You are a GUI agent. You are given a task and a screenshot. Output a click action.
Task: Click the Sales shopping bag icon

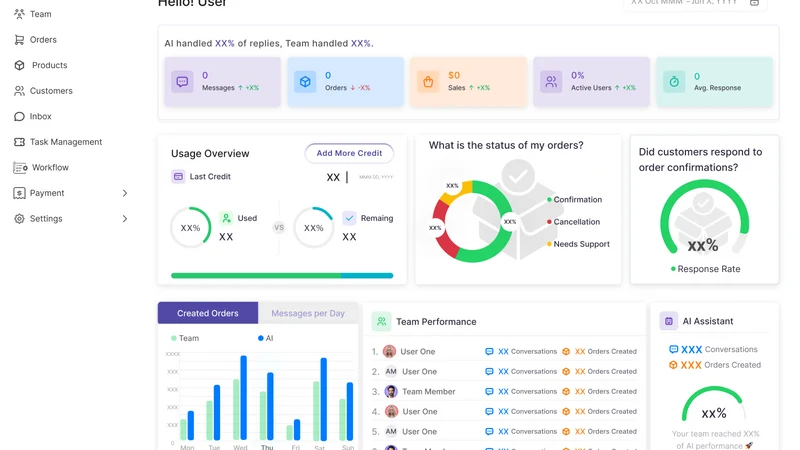428,82
